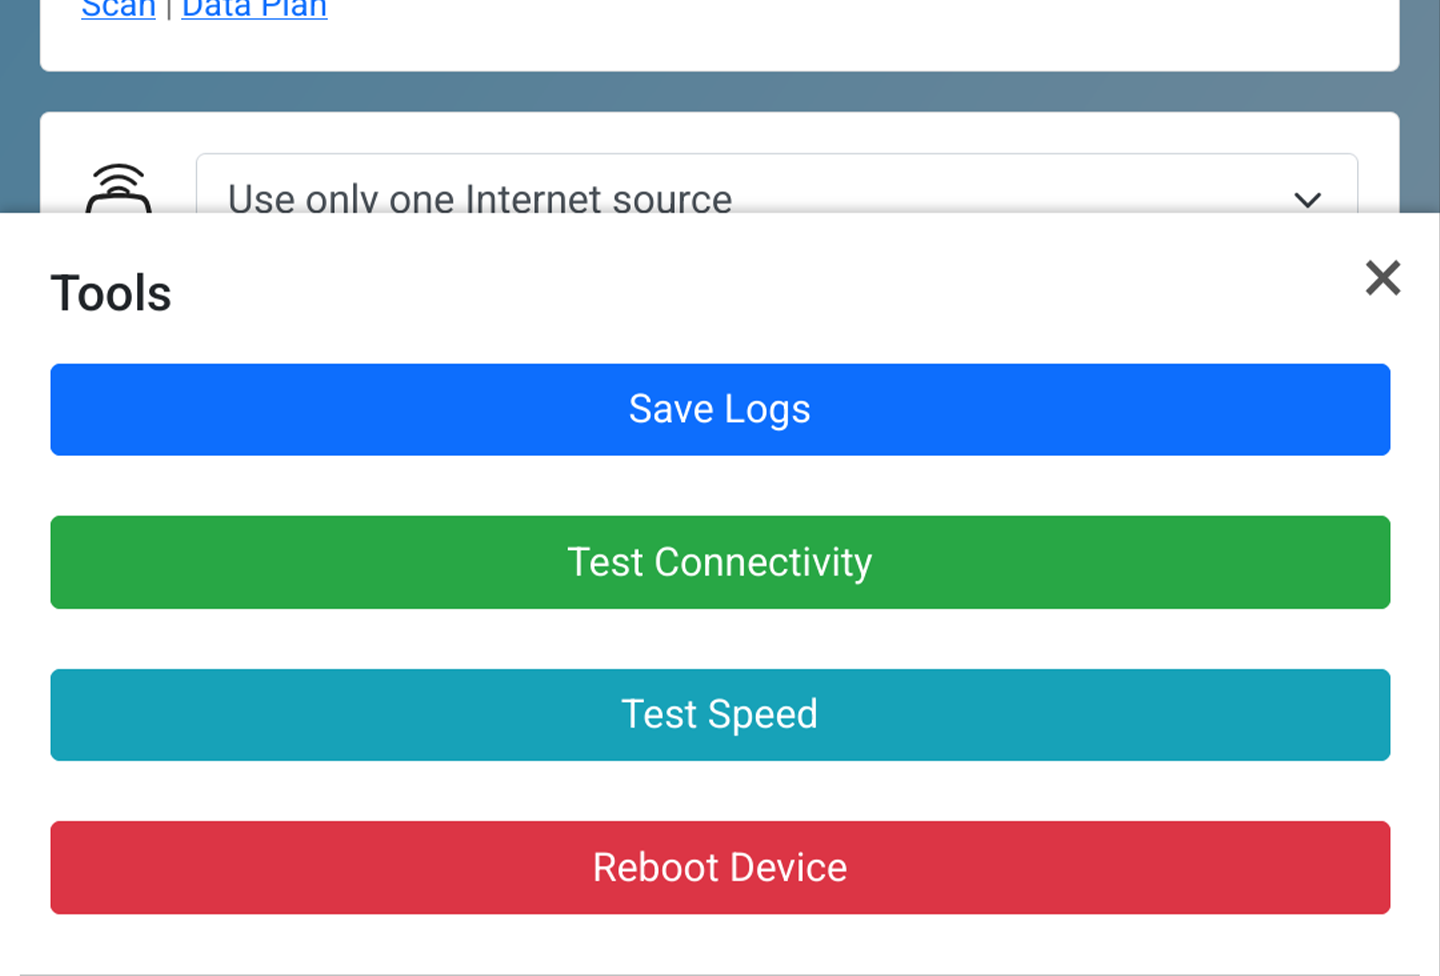Click the router signal icon beside the dropdown

click(119, 190)
